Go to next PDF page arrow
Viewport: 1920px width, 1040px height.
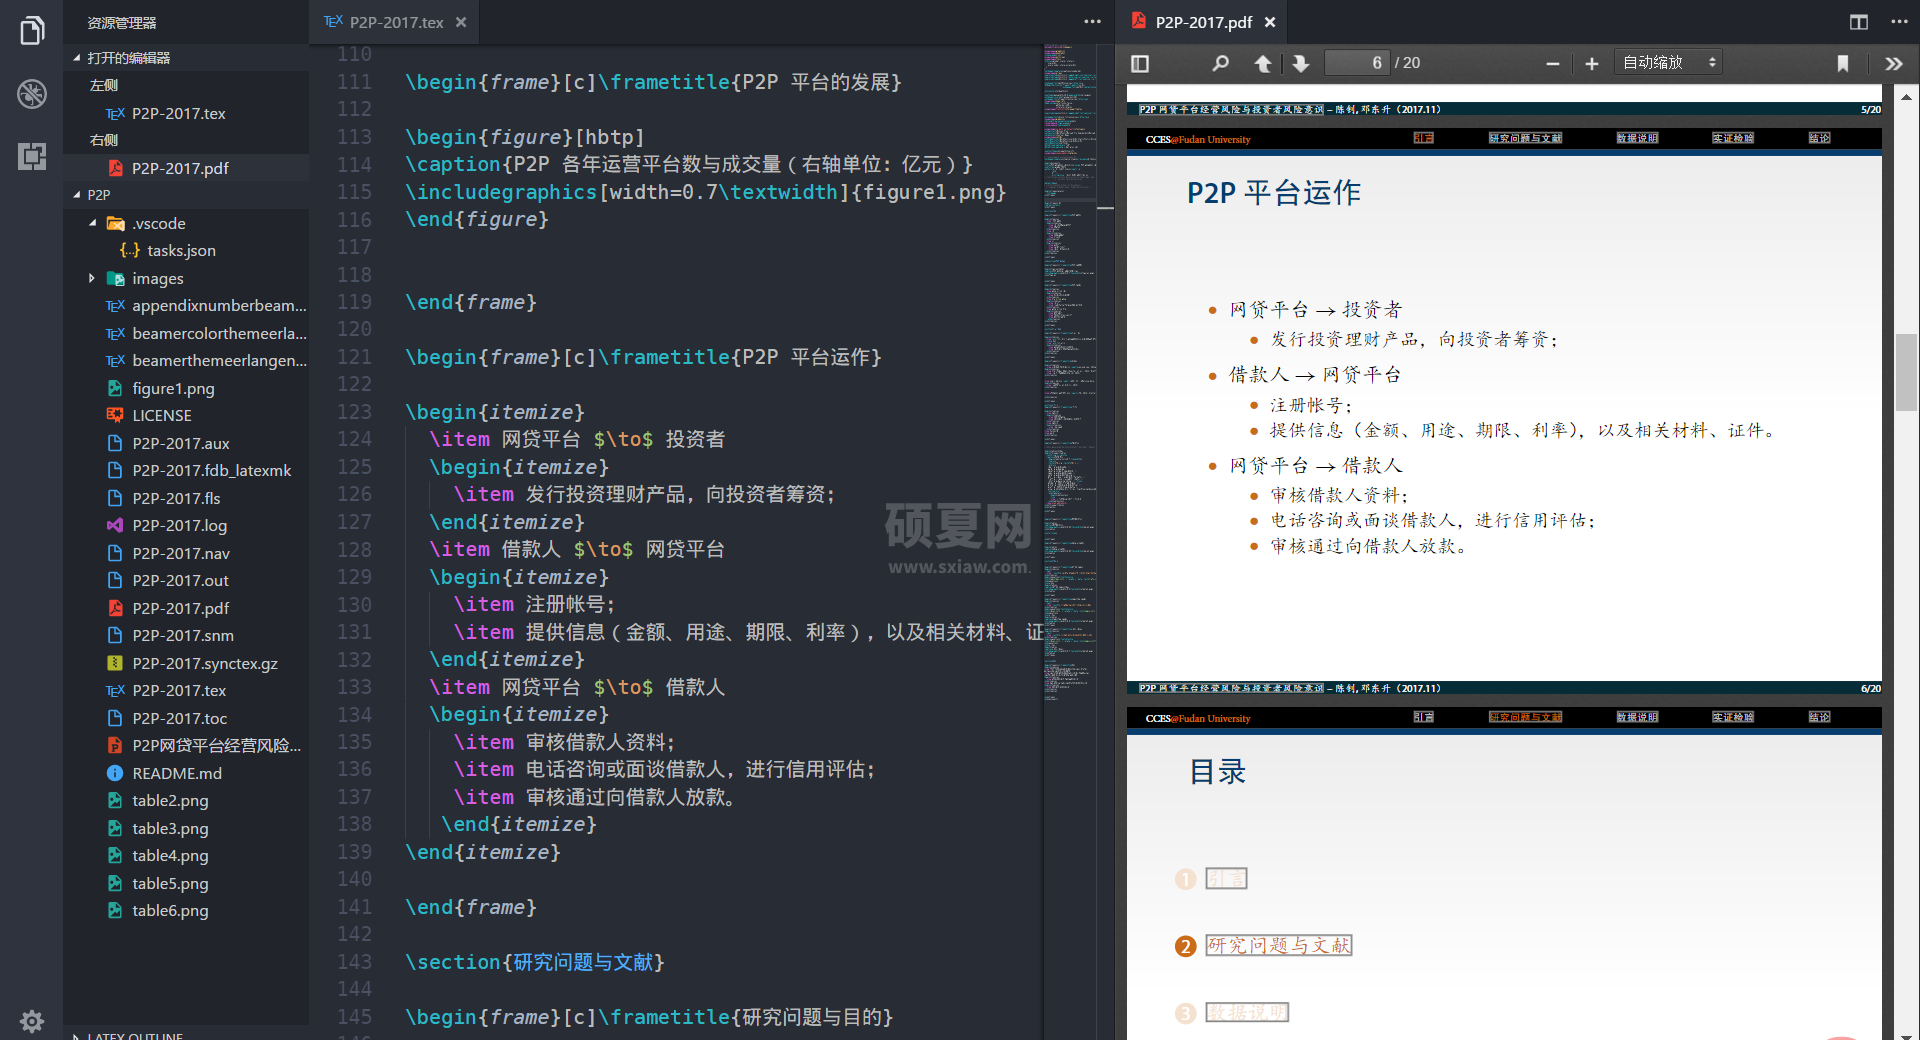pos(1300,63)
